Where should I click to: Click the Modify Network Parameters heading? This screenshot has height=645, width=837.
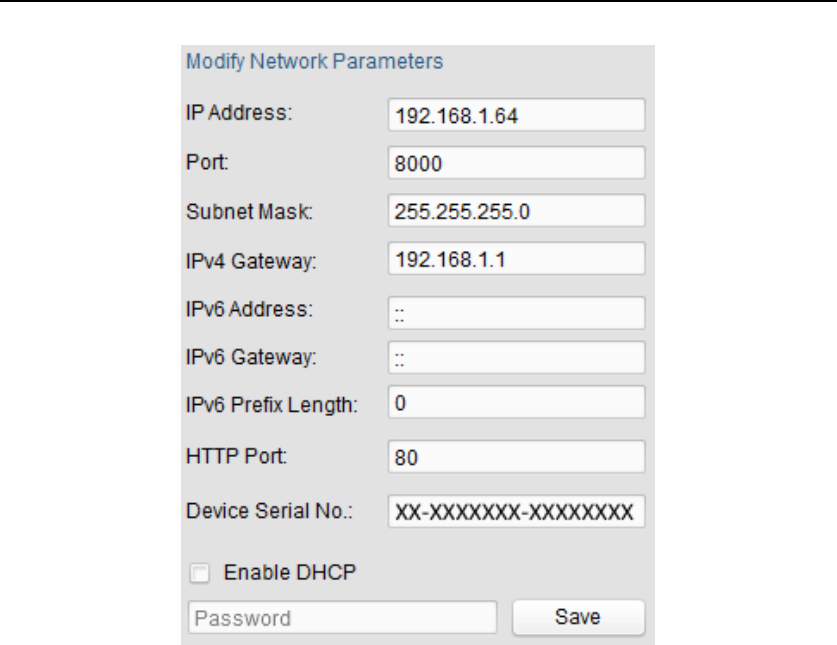[314, 62]
